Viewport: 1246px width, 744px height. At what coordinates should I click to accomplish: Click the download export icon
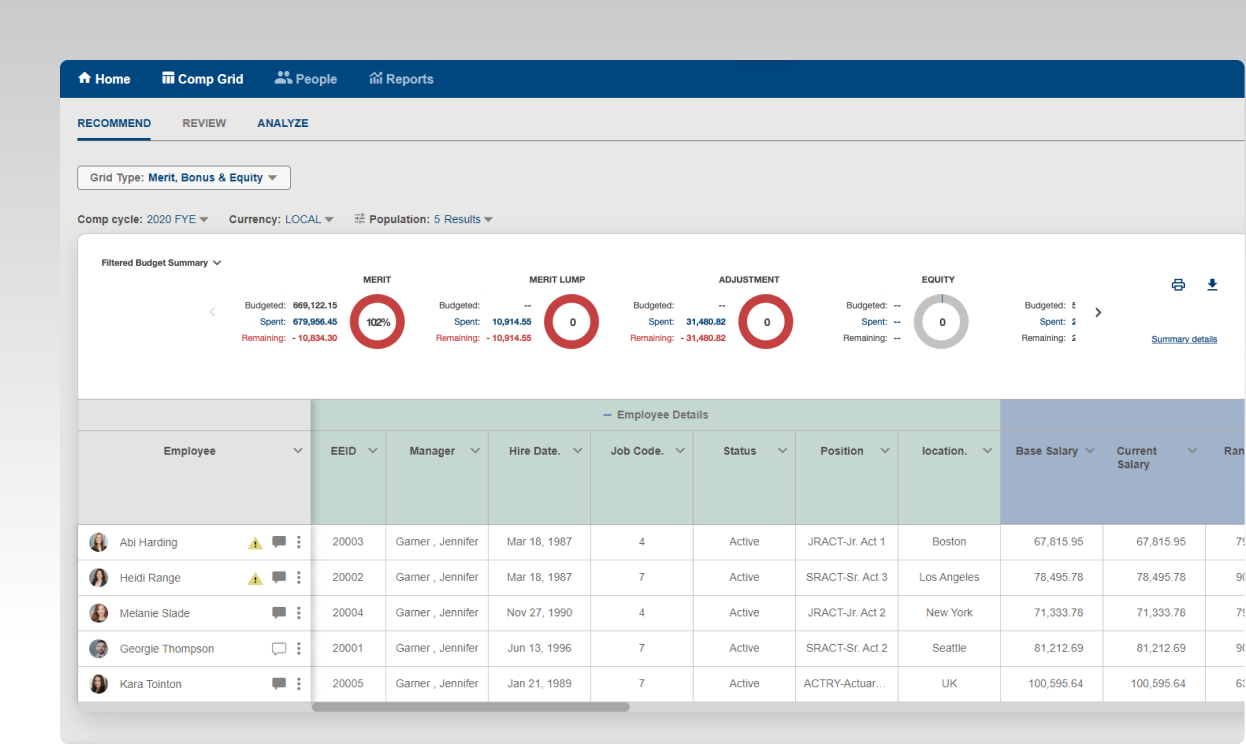click(x=1212, y=285)
